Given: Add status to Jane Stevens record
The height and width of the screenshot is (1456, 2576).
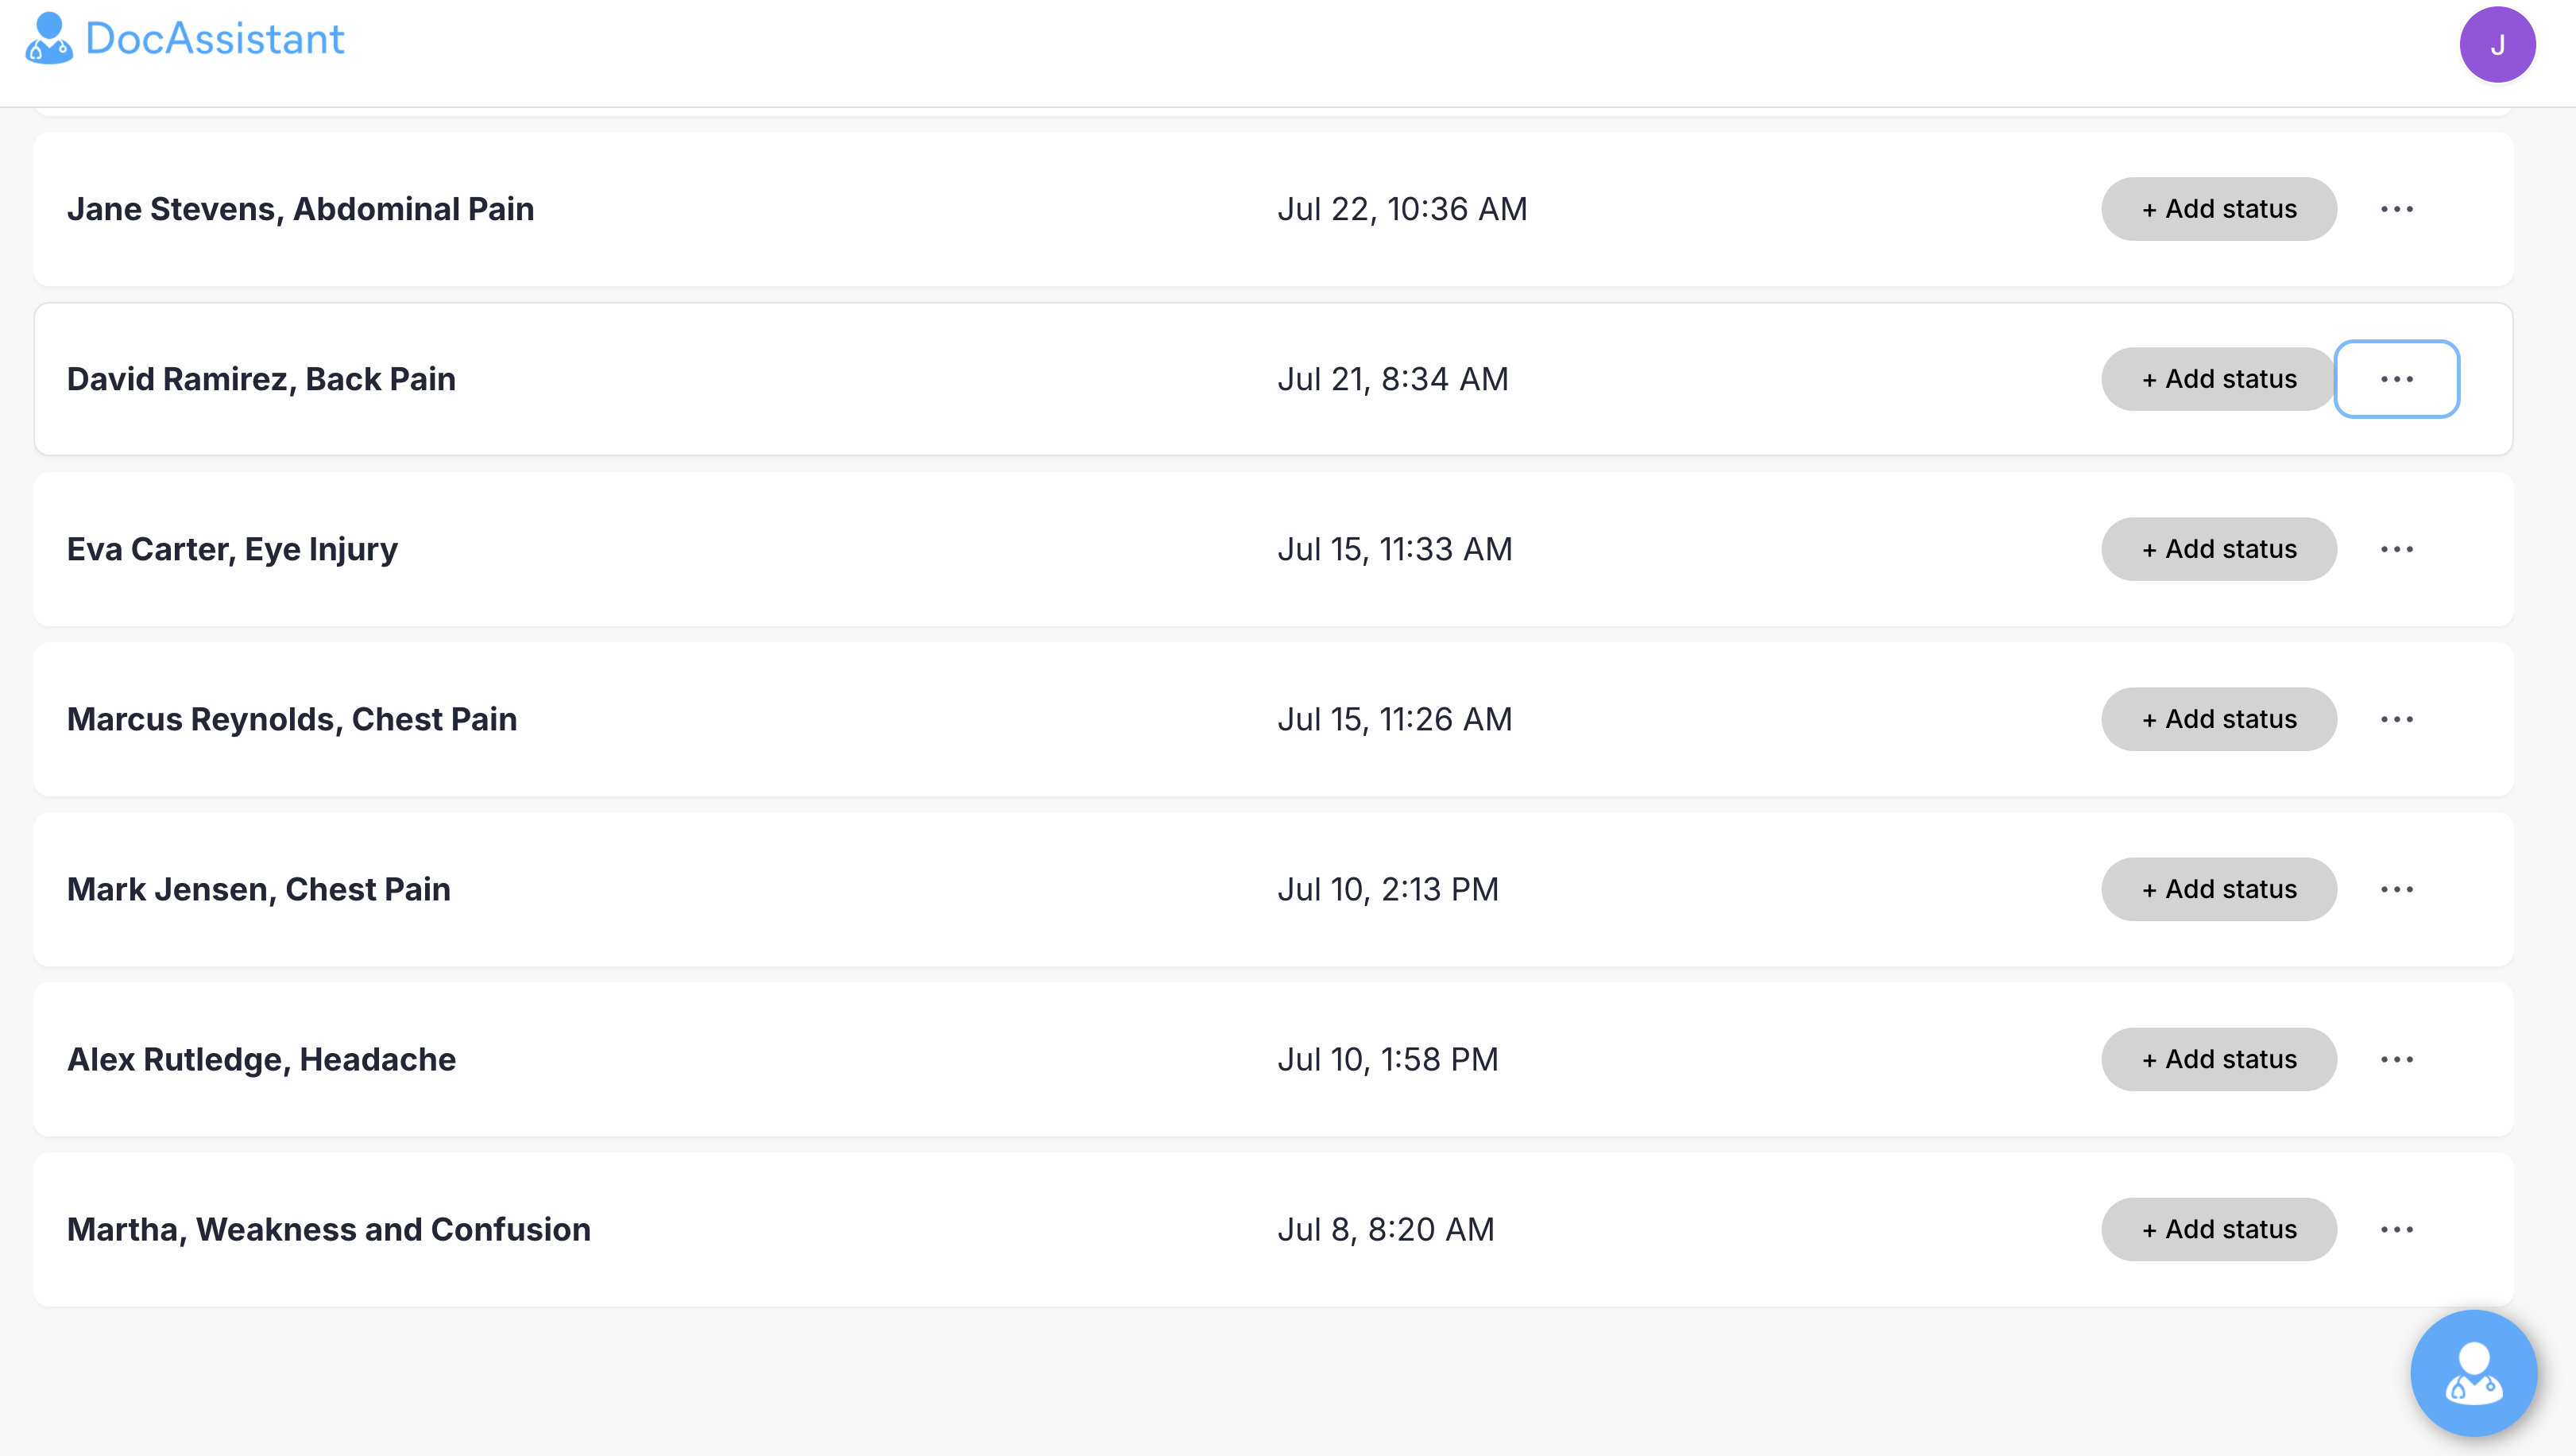Looking at the screenshot, I should [x=2218, y=209].
